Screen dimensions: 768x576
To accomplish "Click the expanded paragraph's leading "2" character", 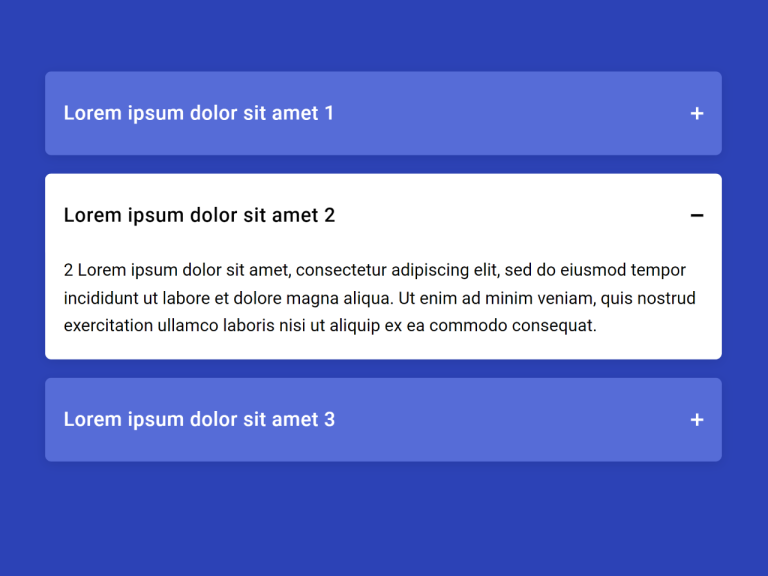I will (x=68, y=270).
